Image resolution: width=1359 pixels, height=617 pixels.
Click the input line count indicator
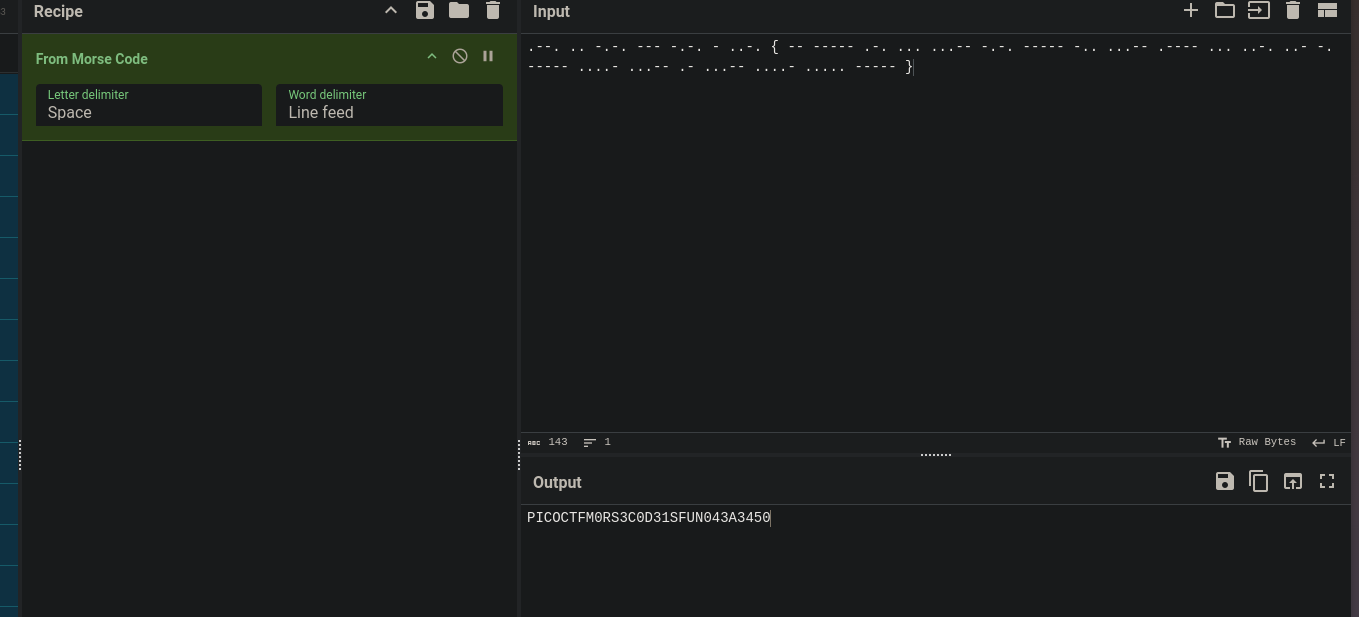point(597,442)
